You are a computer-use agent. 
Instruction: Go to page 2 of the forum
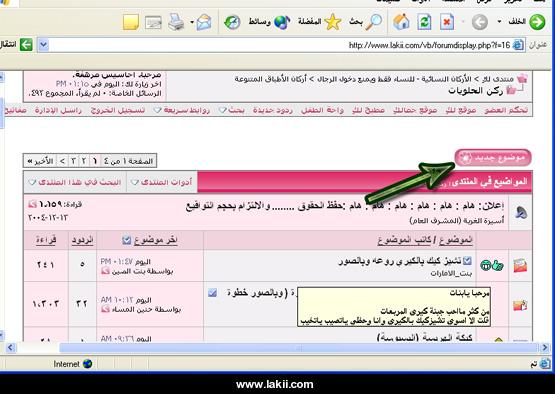click(84, 161)
